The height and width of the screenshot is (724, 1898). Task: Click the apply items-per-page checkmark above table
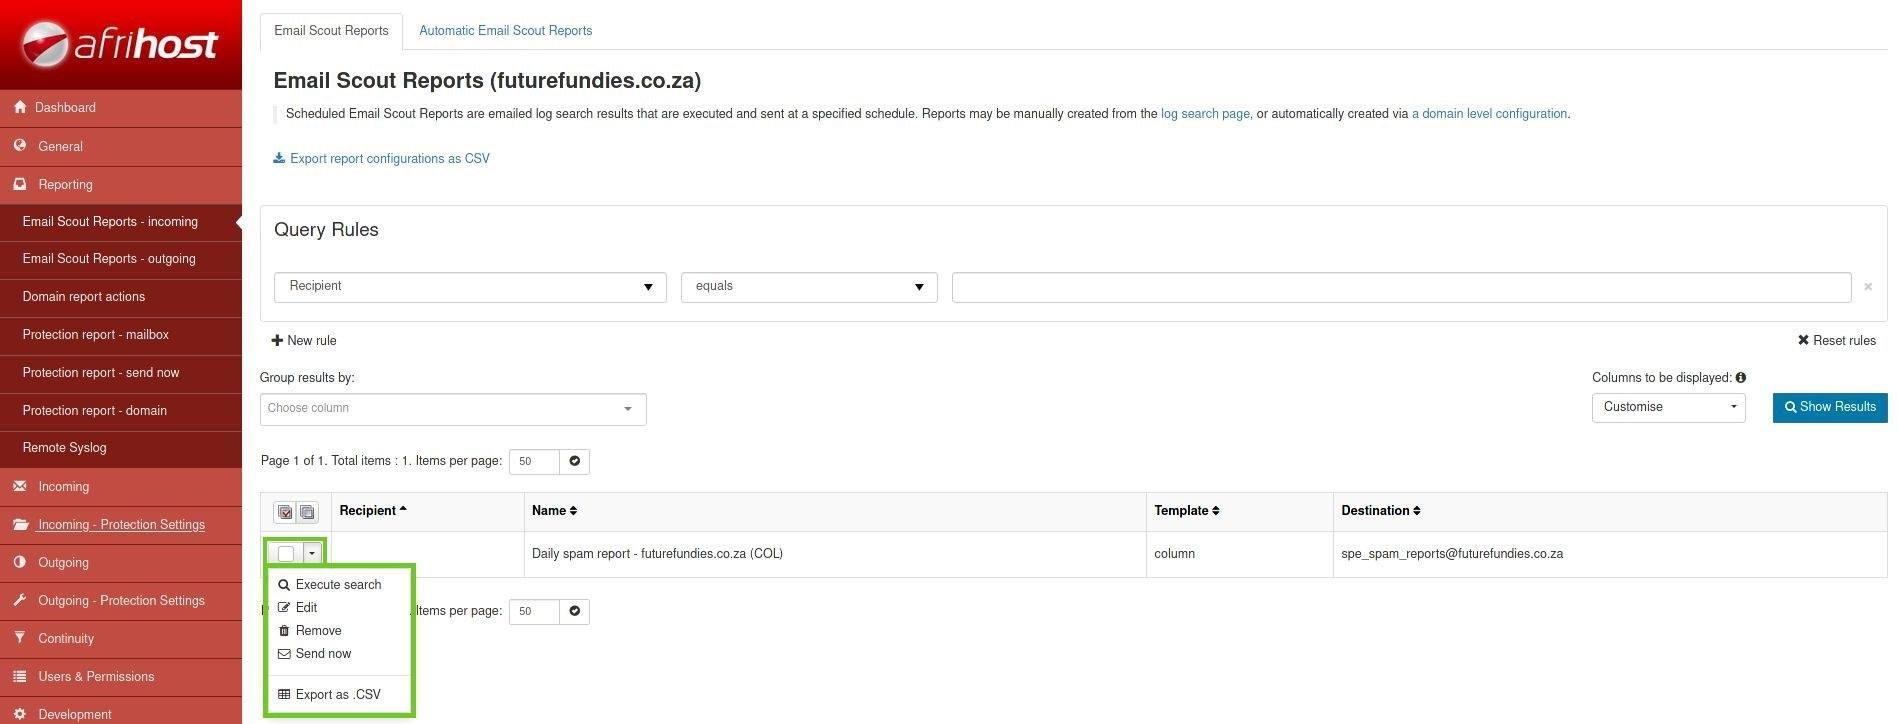click(x=574, y=461)
